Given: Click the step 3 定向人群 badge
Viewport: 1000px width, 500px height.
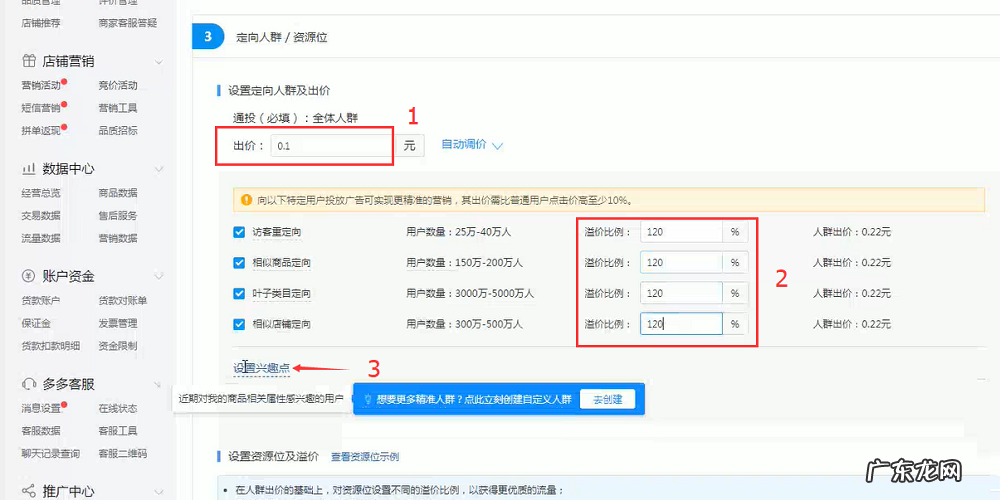Looking at the screenshot, I should 208,36.
